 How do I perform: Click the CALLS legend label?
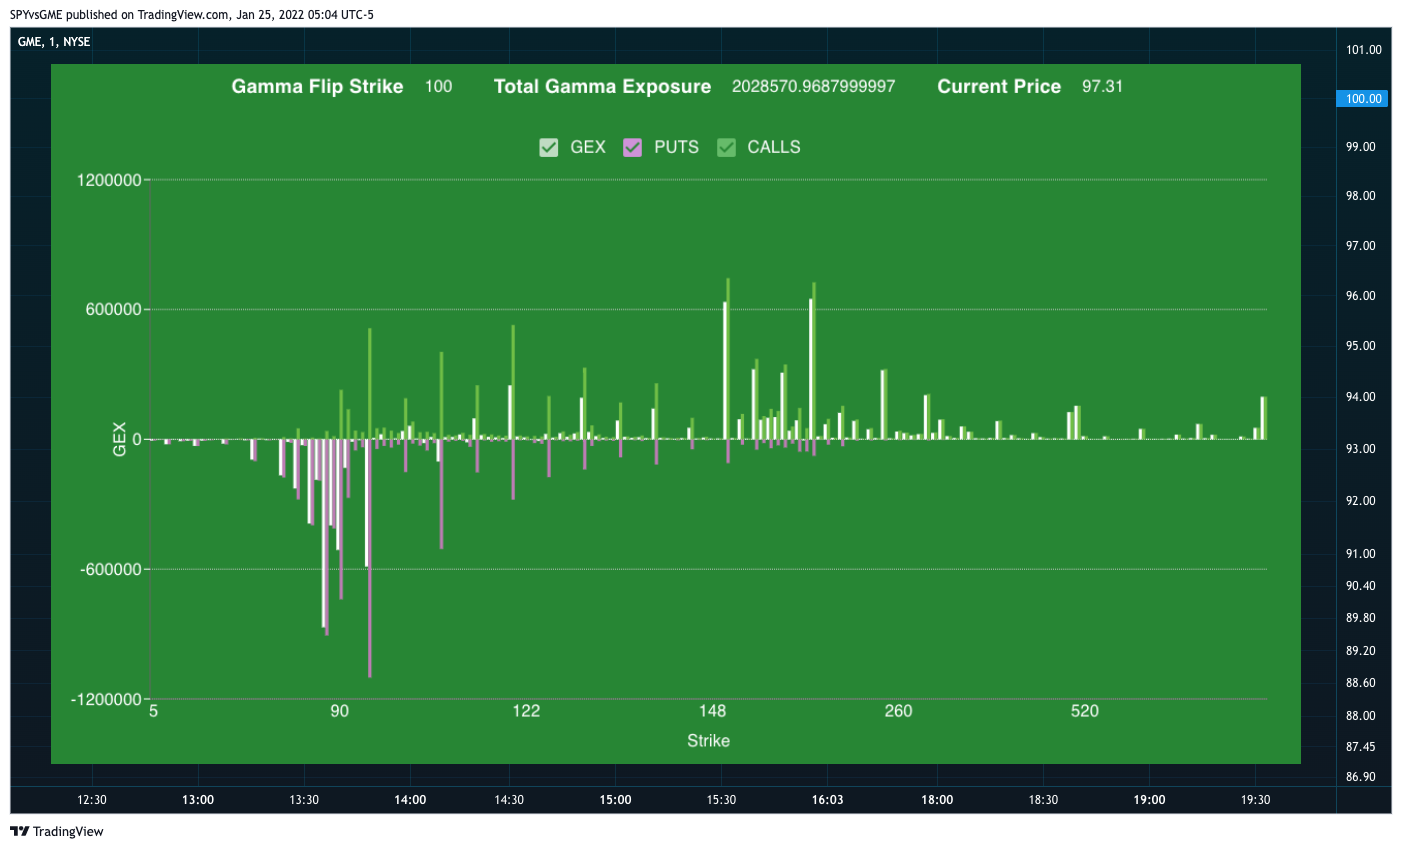(x=774, y=147)
